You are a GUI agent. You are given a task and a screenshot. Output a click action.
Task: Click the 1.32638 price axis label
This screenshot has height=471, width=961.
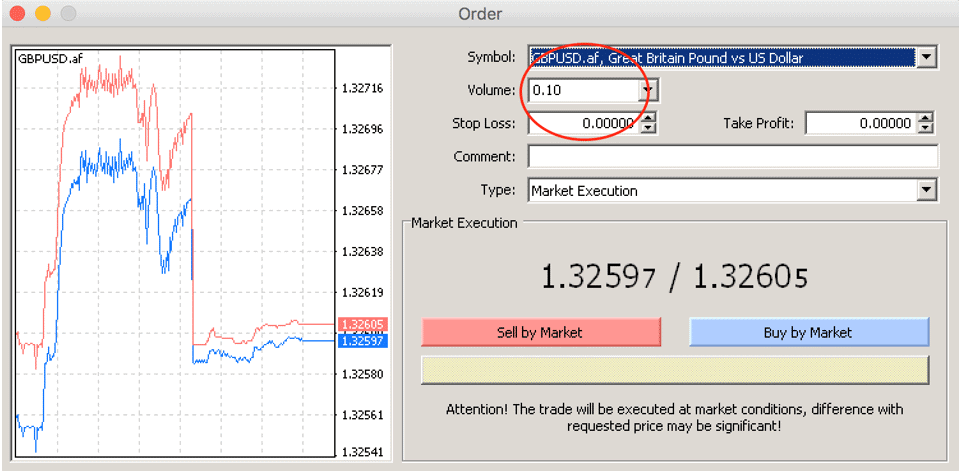pyautogui.click(x=362, y=251)
